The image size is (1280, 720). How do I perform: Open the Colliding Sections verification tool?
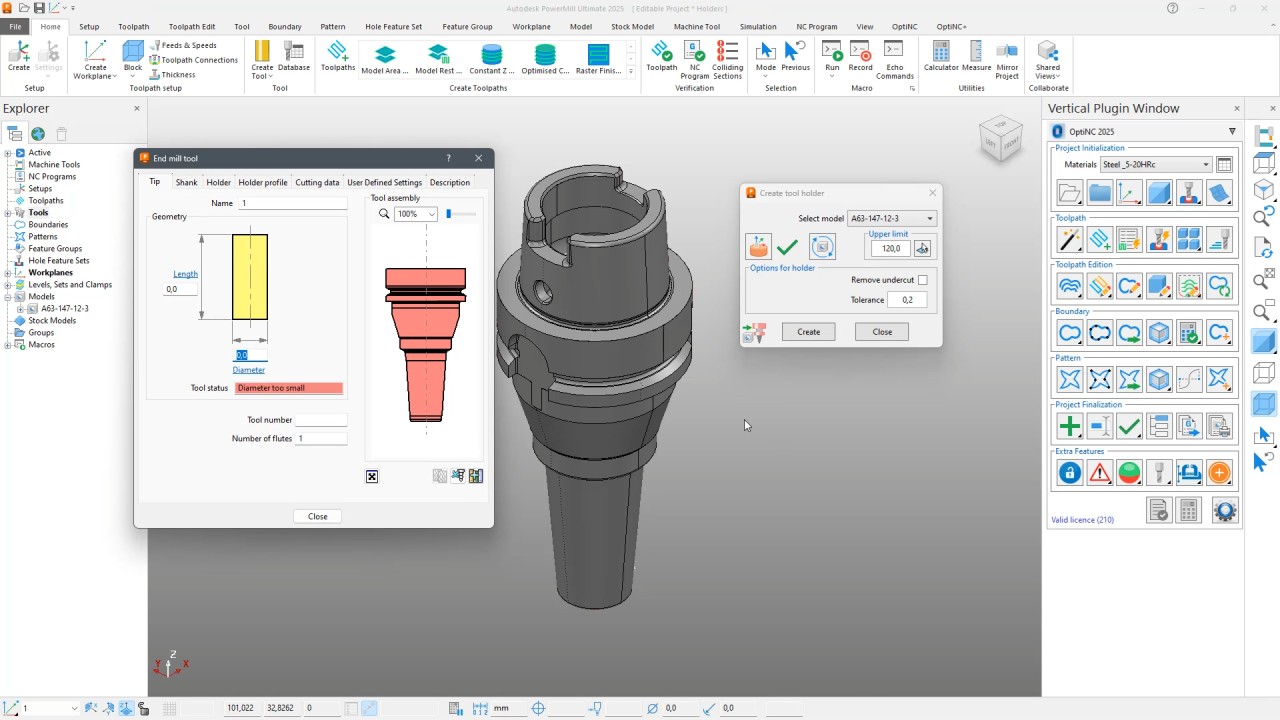[728, 60]
